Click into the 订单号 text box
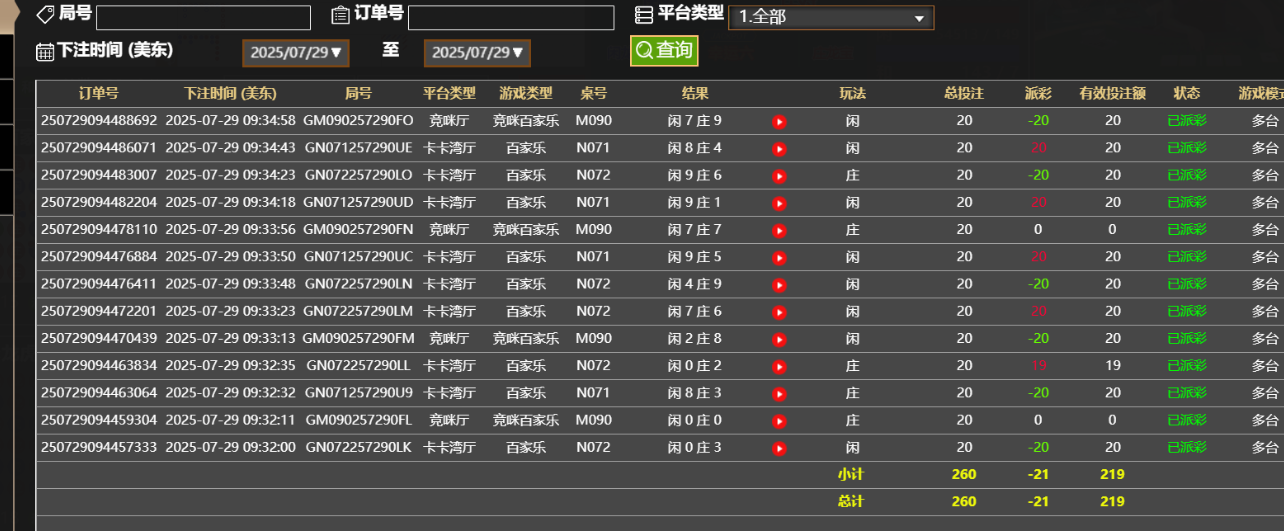 click(x=511, y=18)
